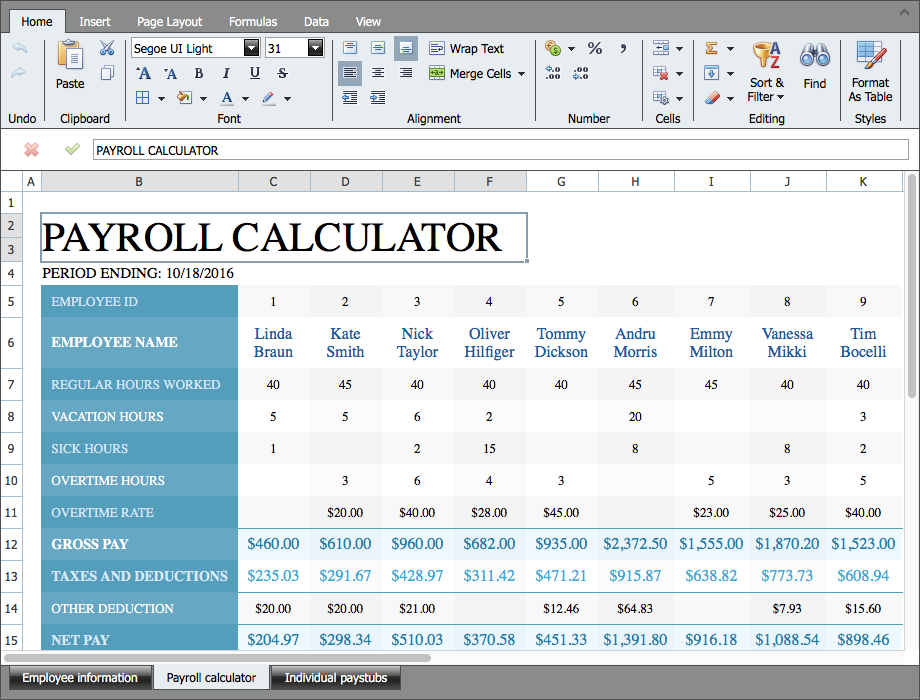The width and height of the screenshot is (920, 700).
Task: Click the Format As Table icon
Action: (870, 58)
